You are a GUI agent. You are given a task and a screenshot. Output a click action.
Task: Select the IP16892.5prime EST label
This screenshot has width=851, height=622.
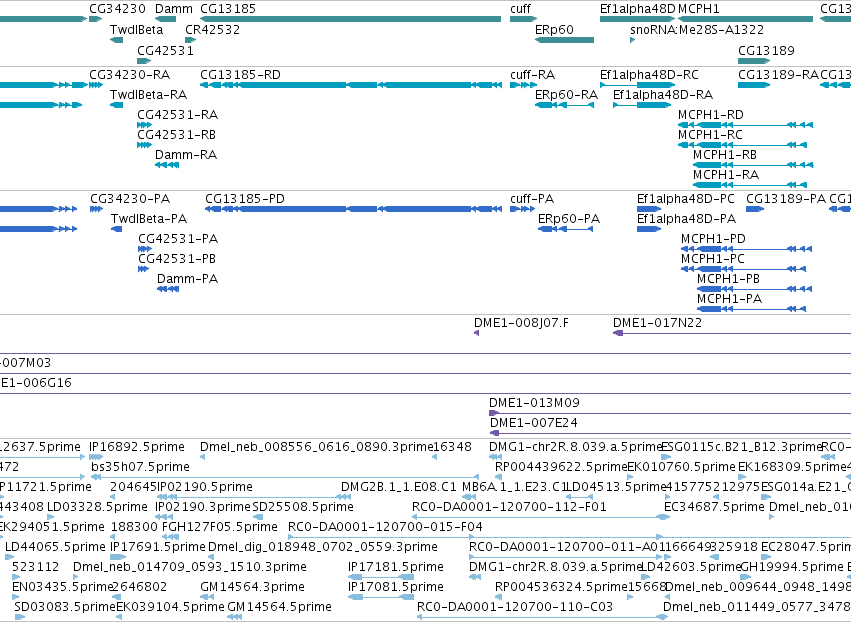tap(137, 447)
